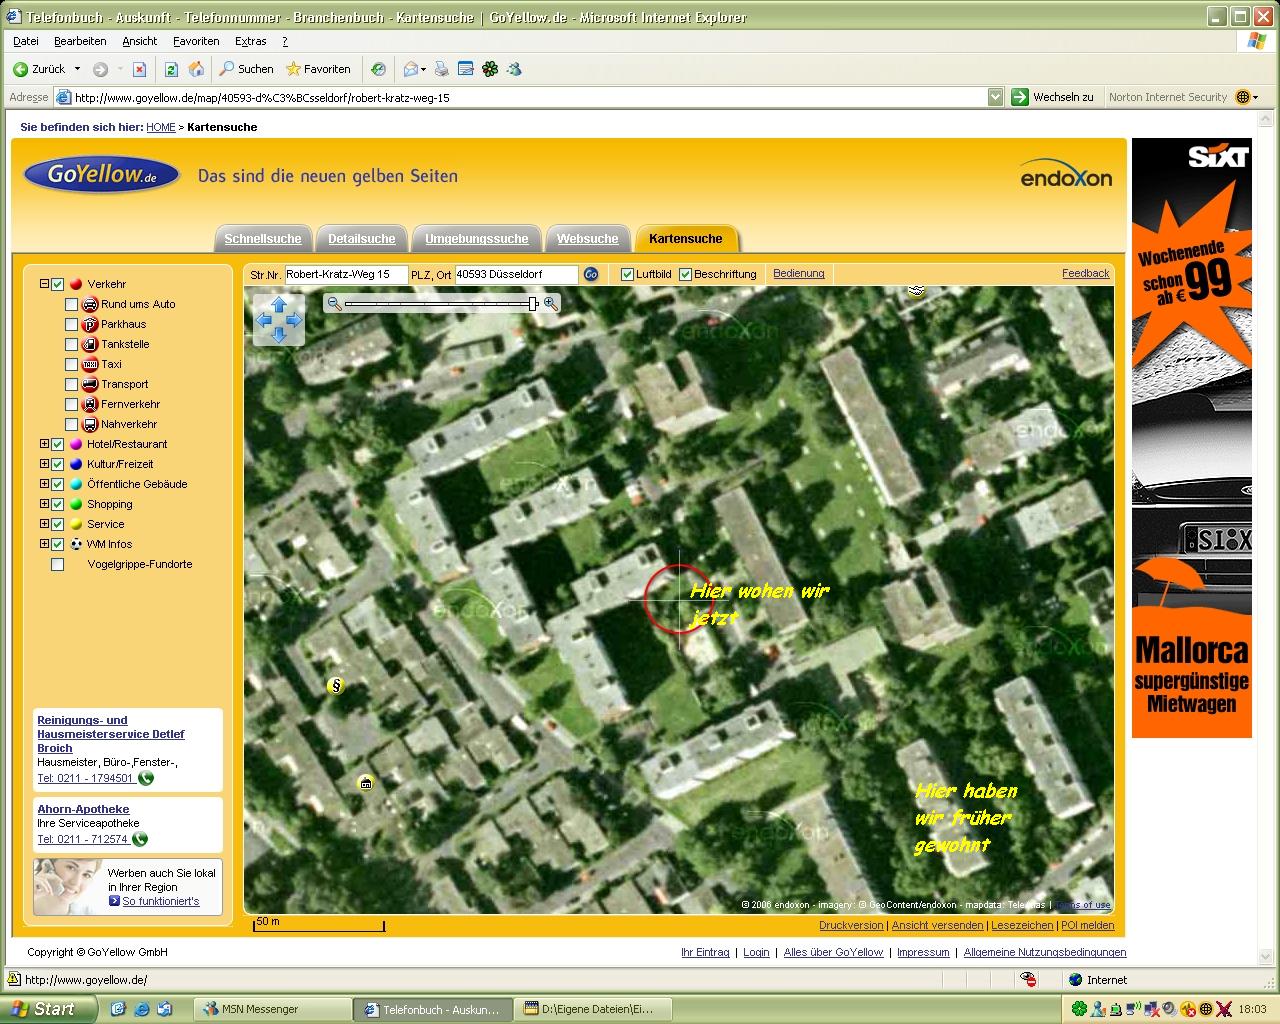This screenshot has height=1024, width=1280.
Task: Pan the map up with arrow
Action: point(279,303)
